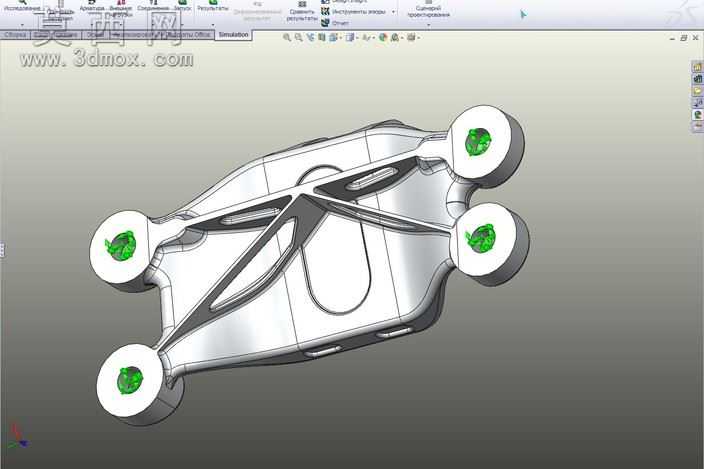
Task: Switch to the Продукты Office tab
Action: pyautogui.click(x=188, y=35)
